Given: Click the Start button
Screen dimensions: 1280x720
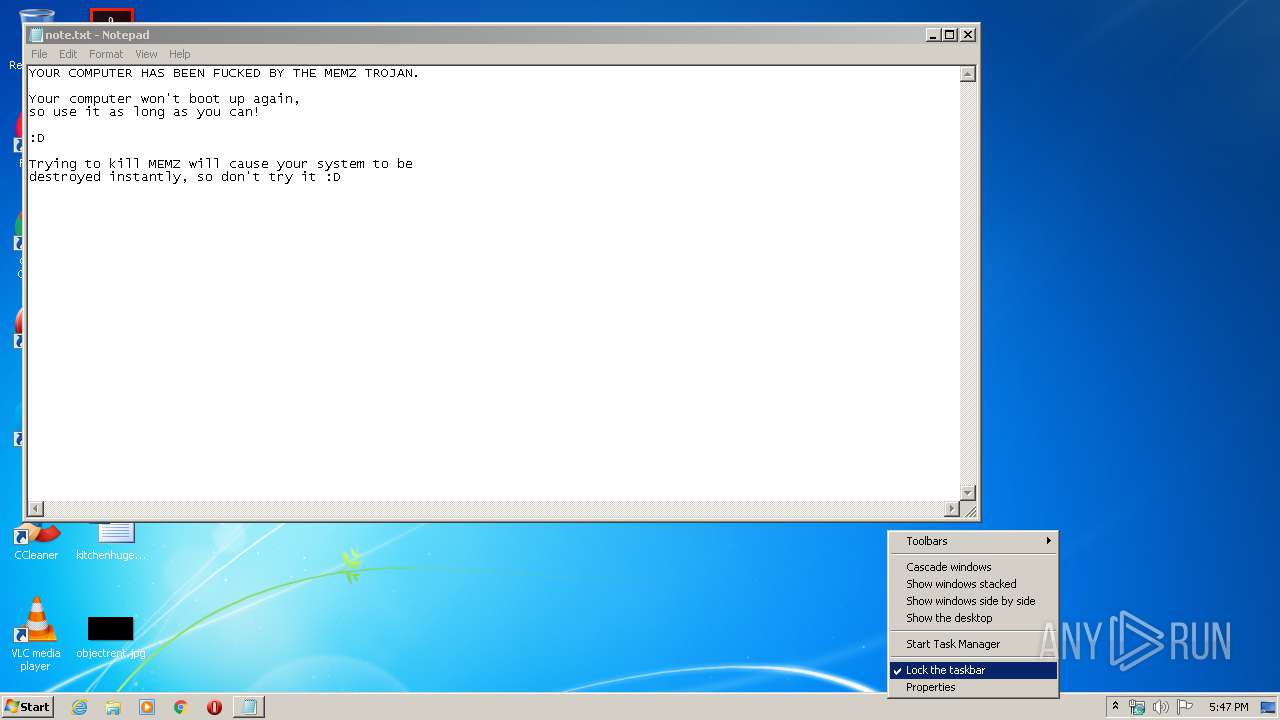Looking at the screenshot, I should pos(27,707).
